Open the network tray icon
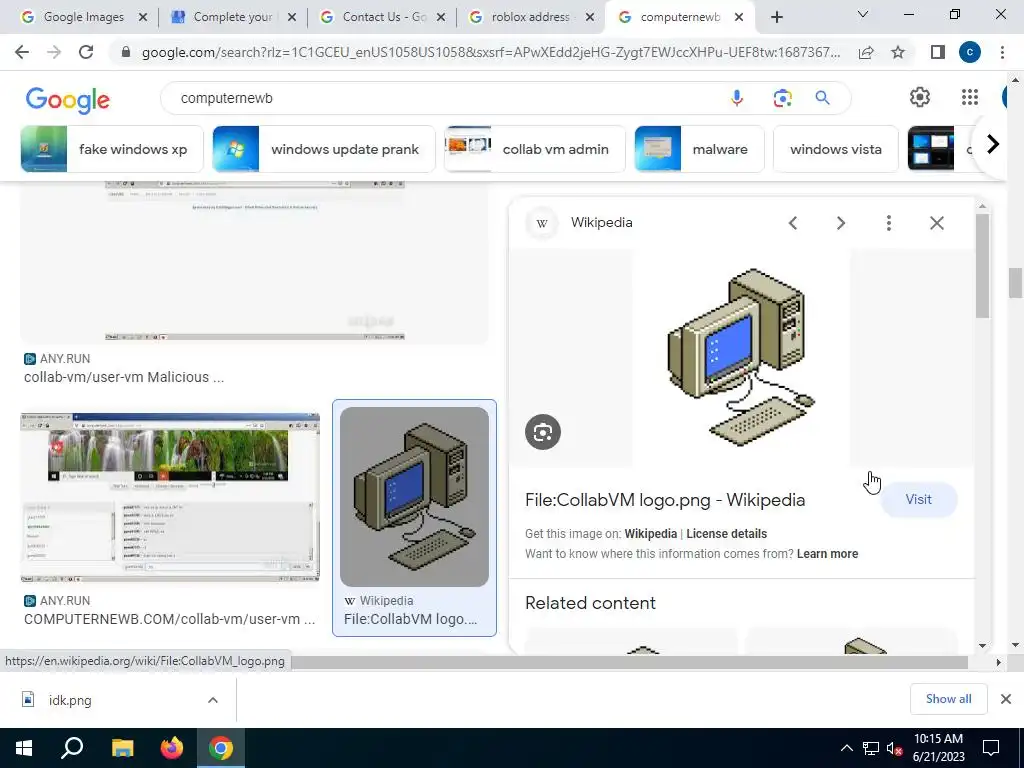 pyautogui.click(x=870, y=748)
